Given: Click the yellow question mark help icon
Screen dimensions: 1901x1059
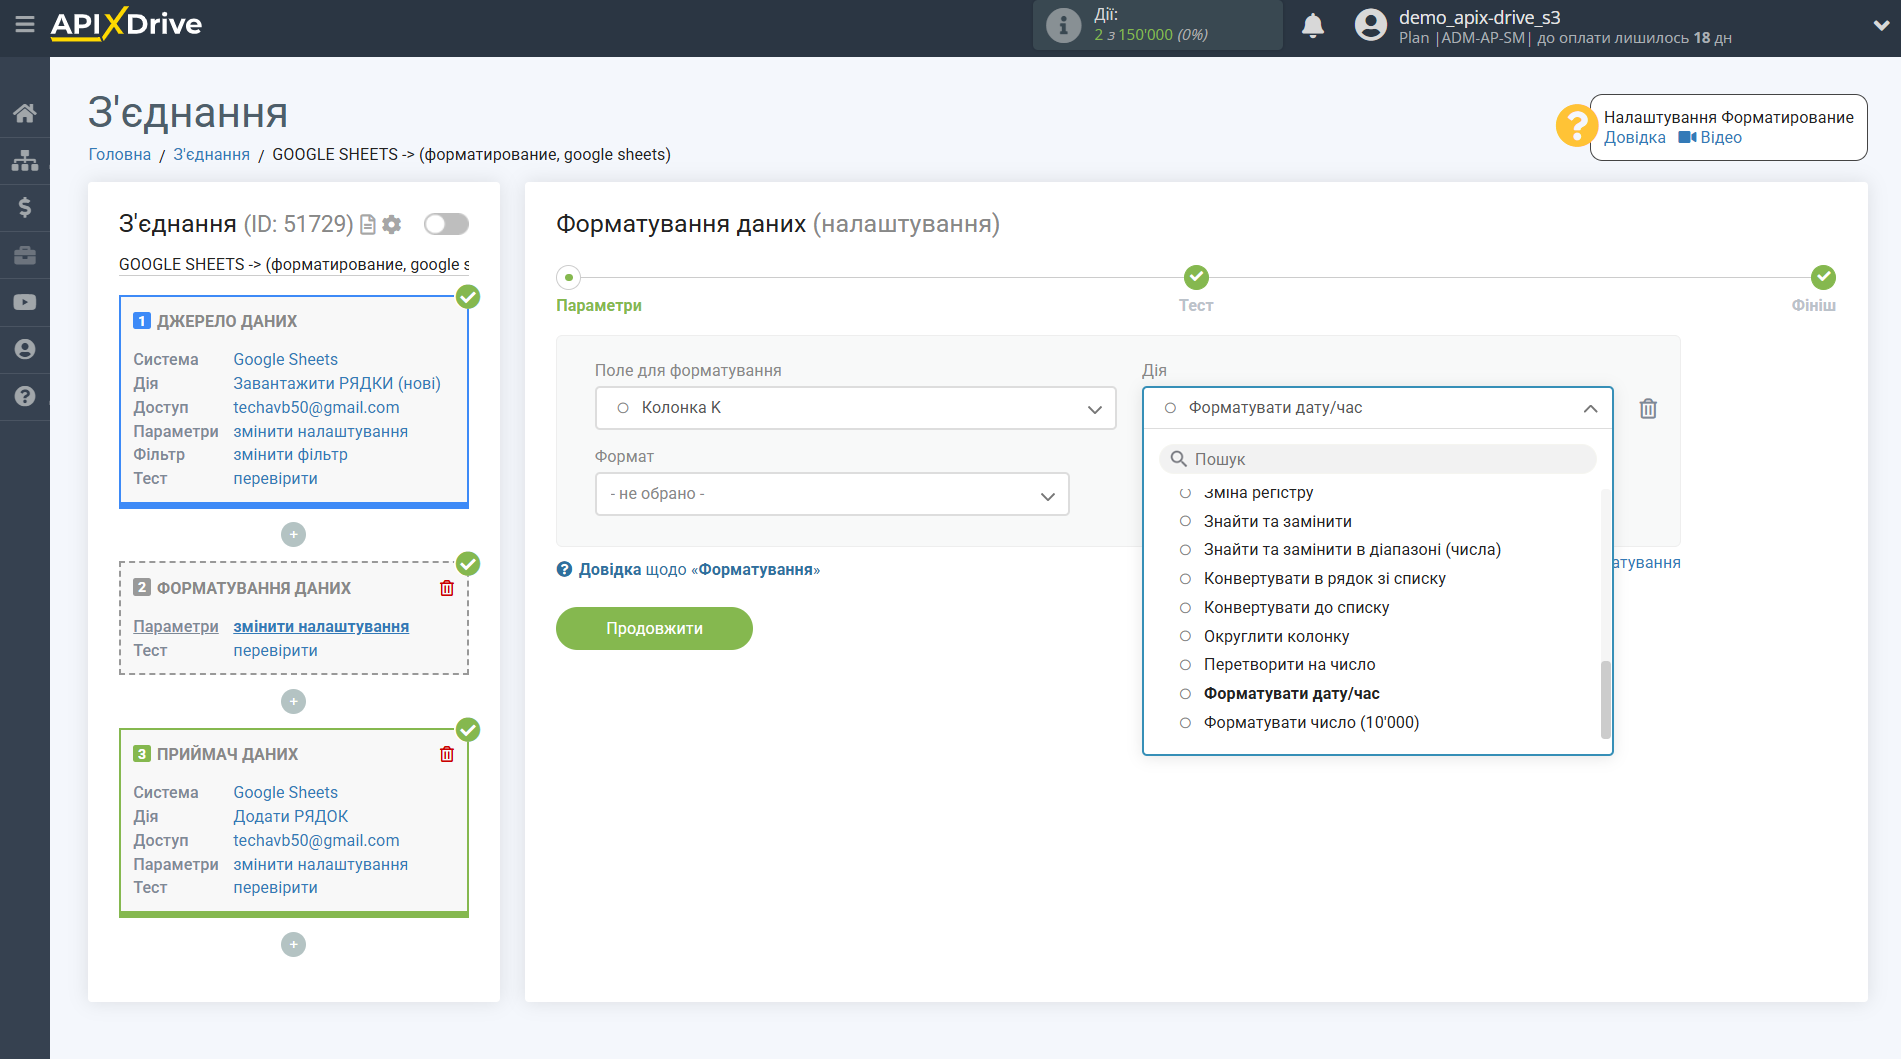Looking at the screenshot, I should click(1576, 126).
